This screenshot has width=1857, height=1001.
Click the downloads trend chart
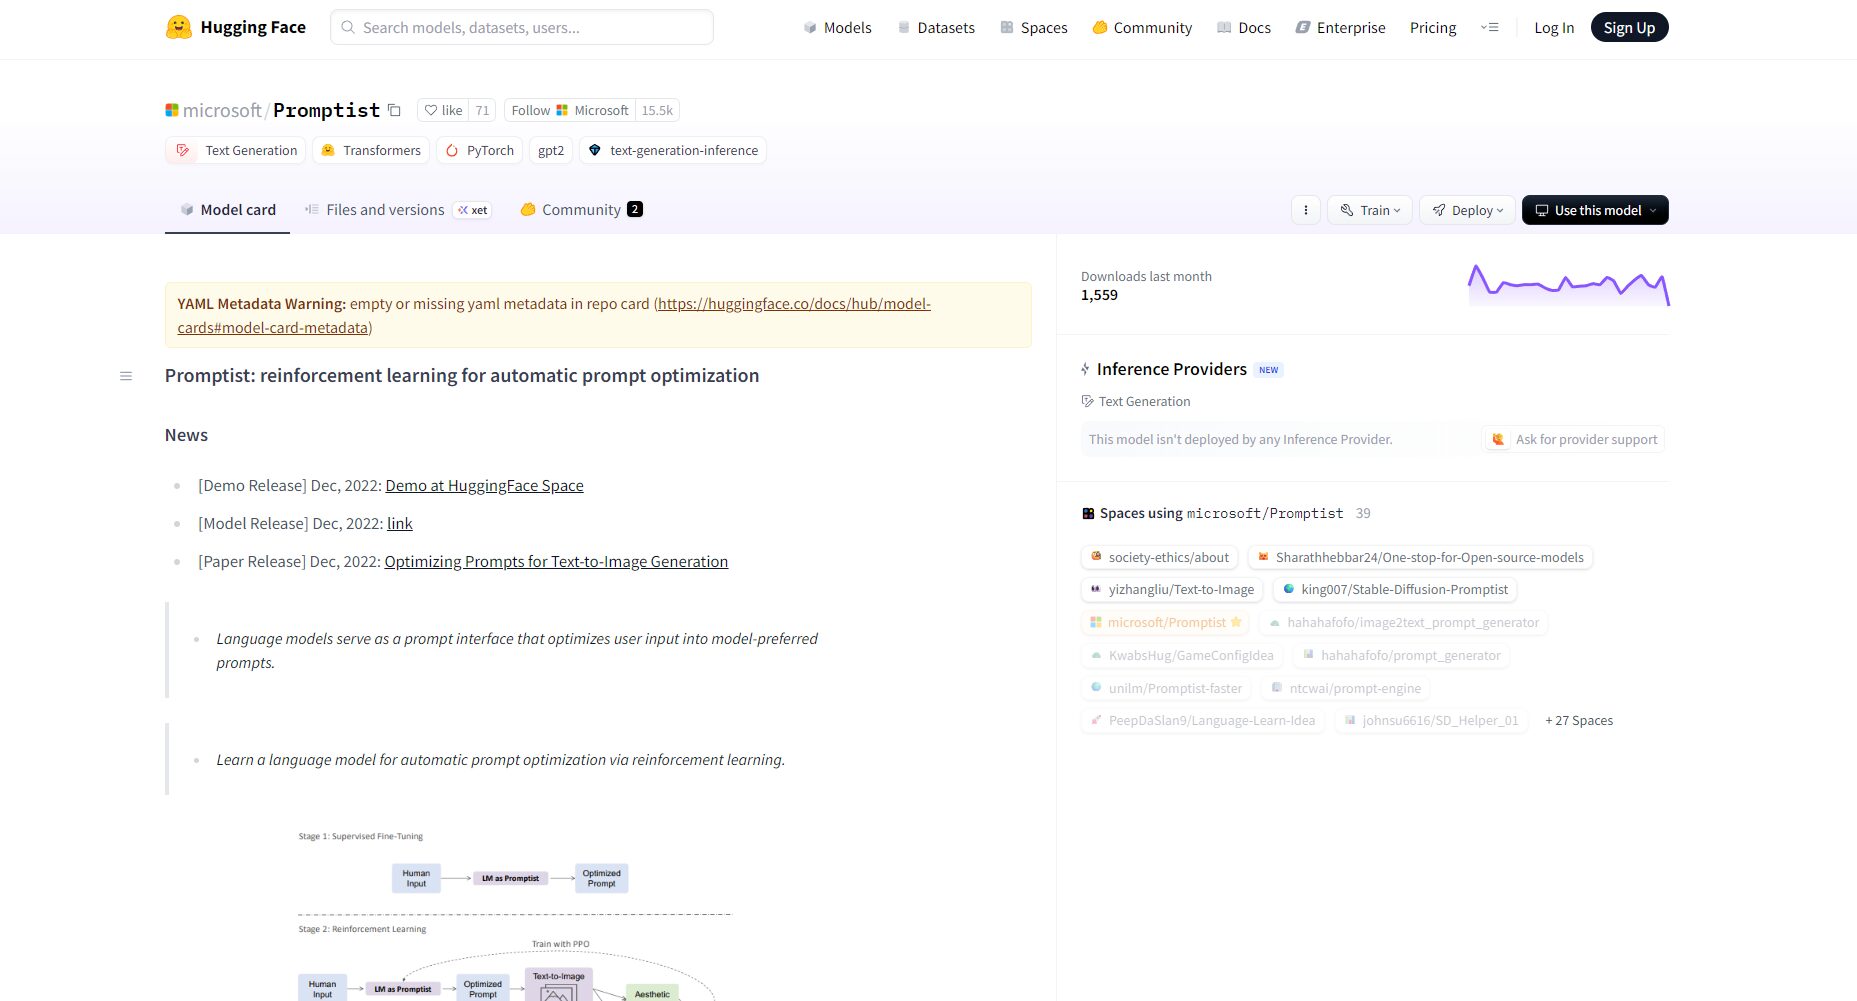(x=1568, y=285)
